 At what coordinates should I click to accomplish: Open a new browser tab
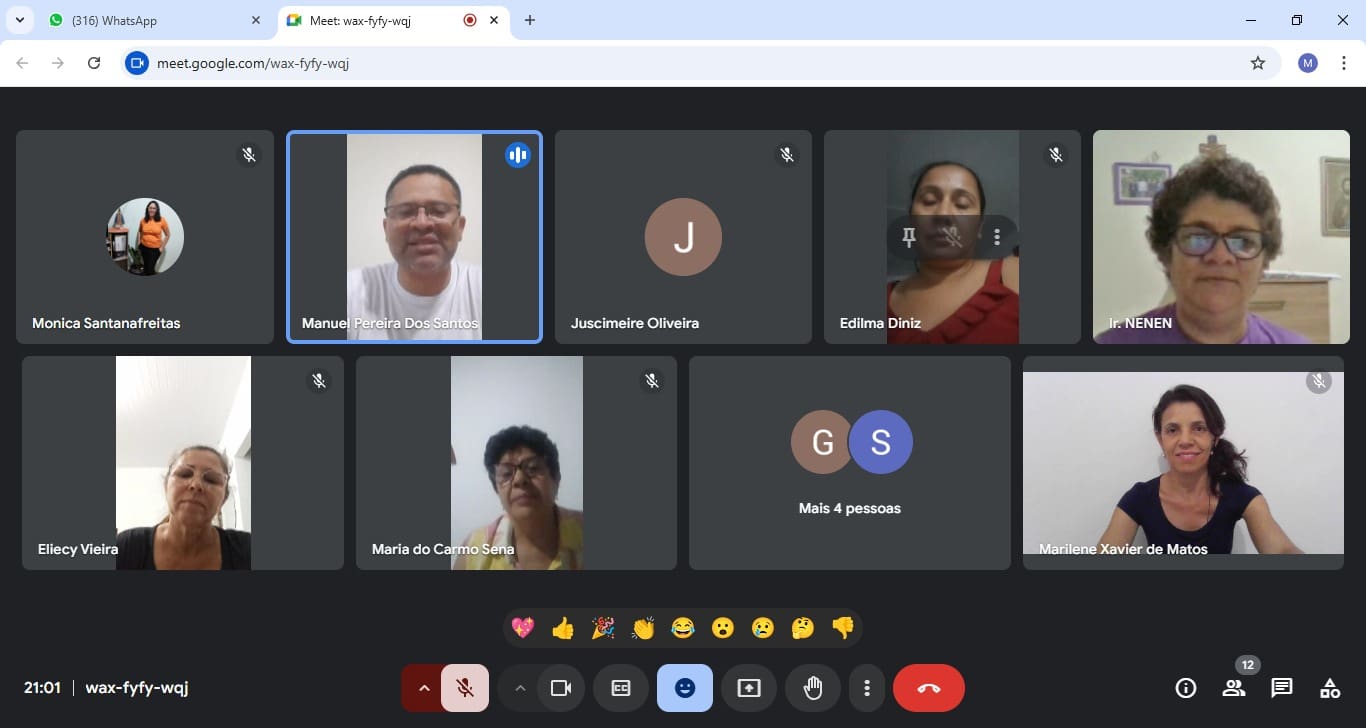point(530,20)
